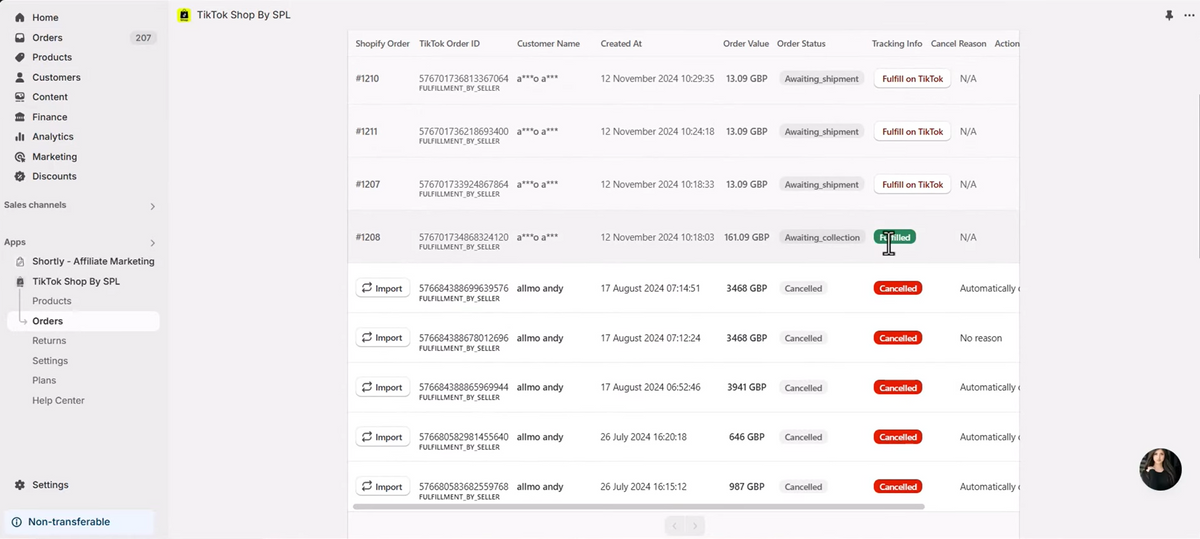Open Plans in the app submenu
The width and height of the screenshot is (1200, 539).
tap(44, 380)
